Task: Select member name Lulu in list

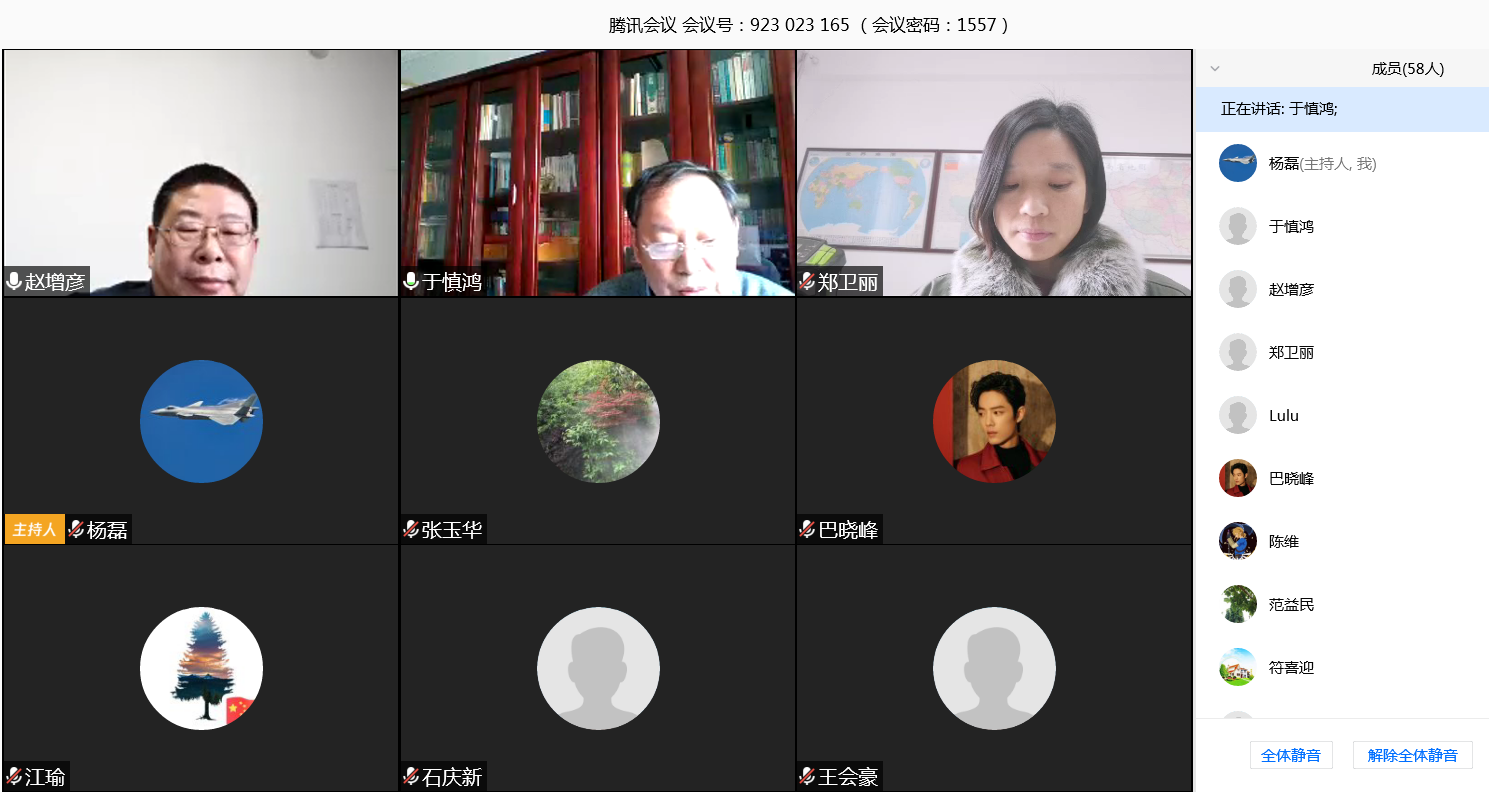Action: click(1284, 416)
